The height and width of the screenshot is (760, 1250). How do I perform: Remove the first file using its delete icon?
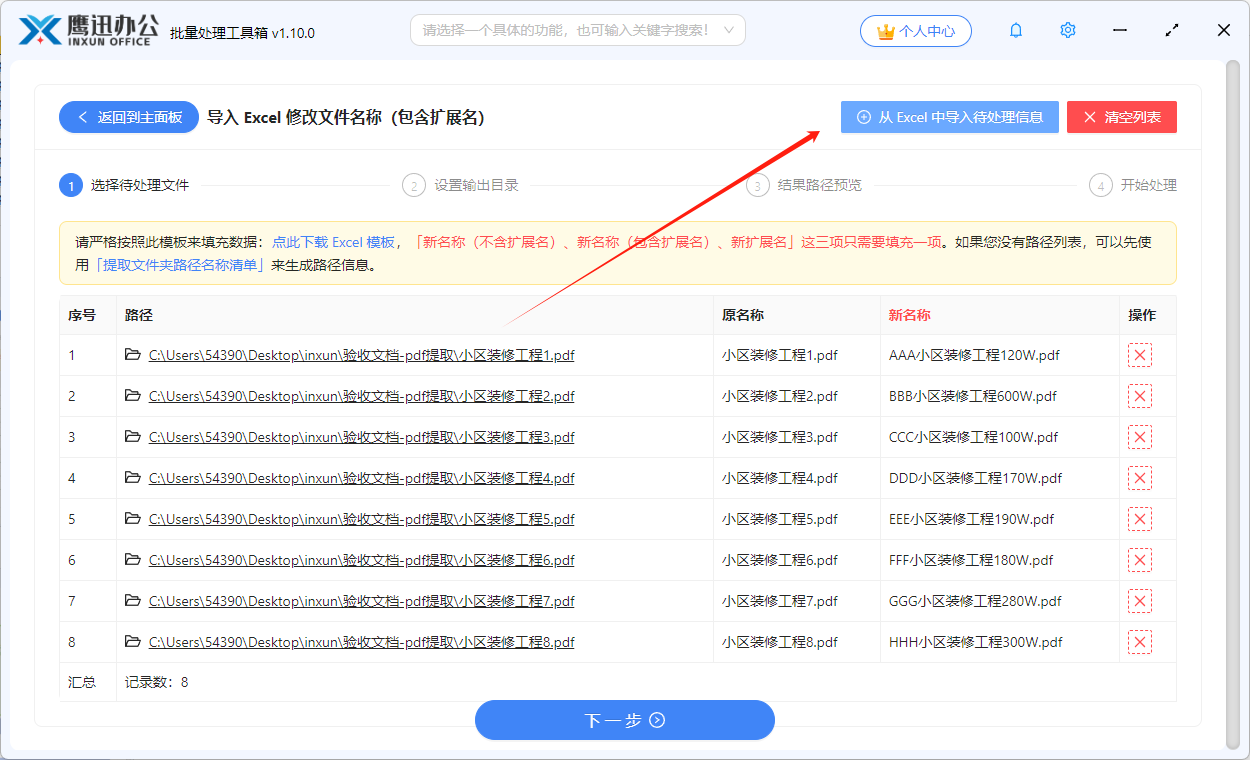point(1139,355)
